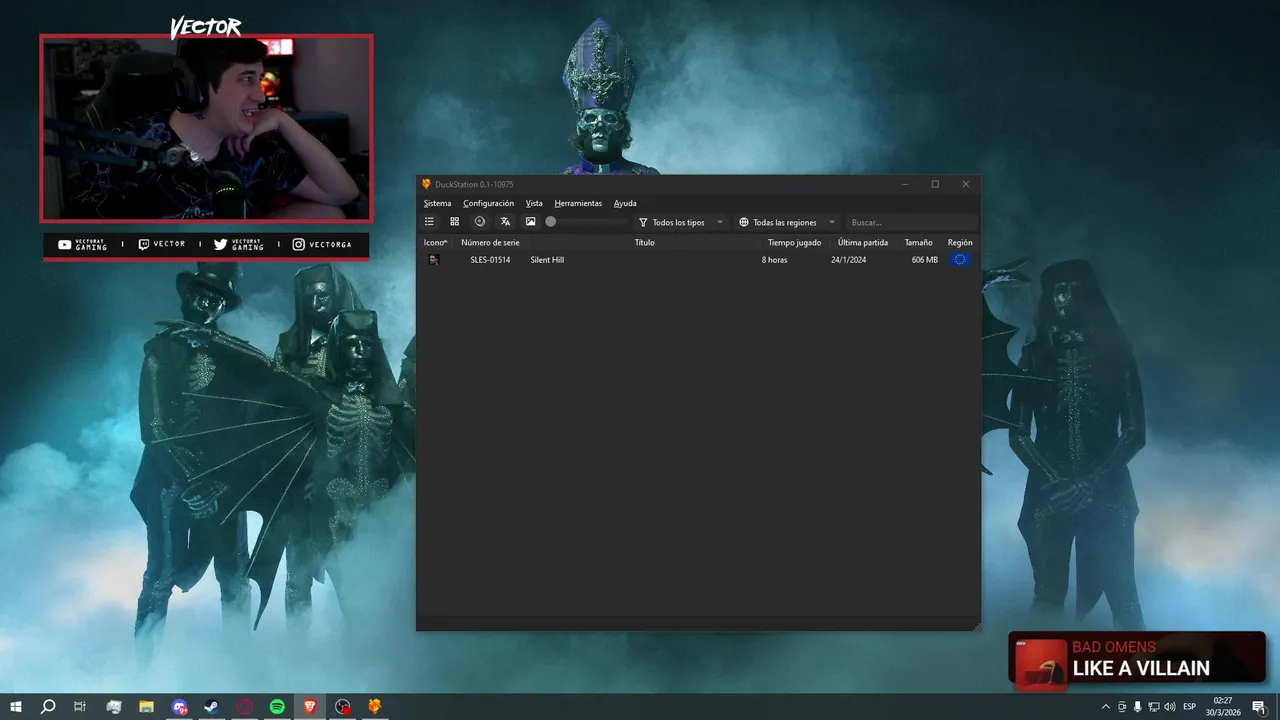Image resolution: width=1280 pixels, height=720 pixels.
Task: Click the Silent Hill game icon thumbnail
Action: 434,260
